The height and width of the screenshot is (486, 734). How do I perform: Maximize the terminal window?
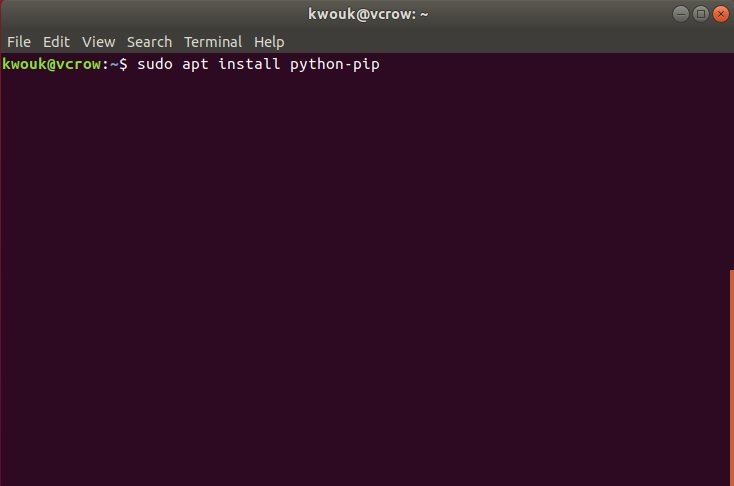click(x=700, y=14)
